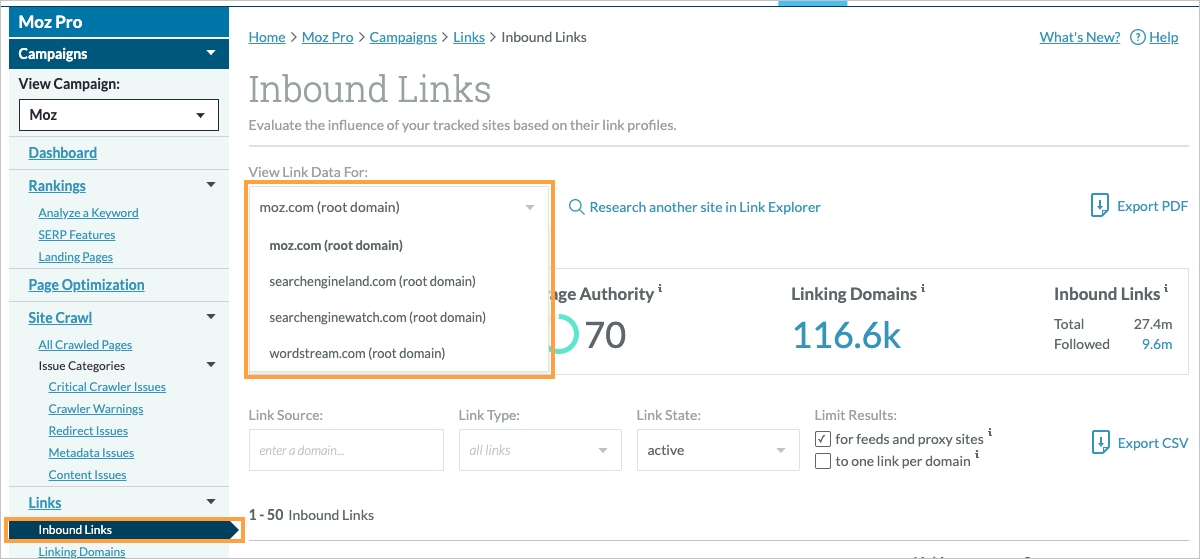1200x559 pixels.
Task: Click info icon beside Inbound Links heading
Action: coord(1164,289)
